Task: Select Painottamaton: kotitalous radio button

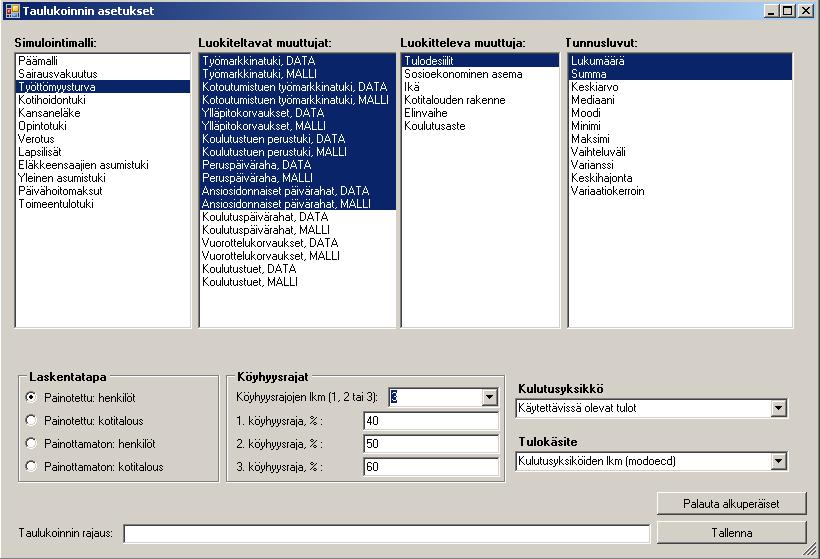Action: pyautogui.click(x=31, y=466)
